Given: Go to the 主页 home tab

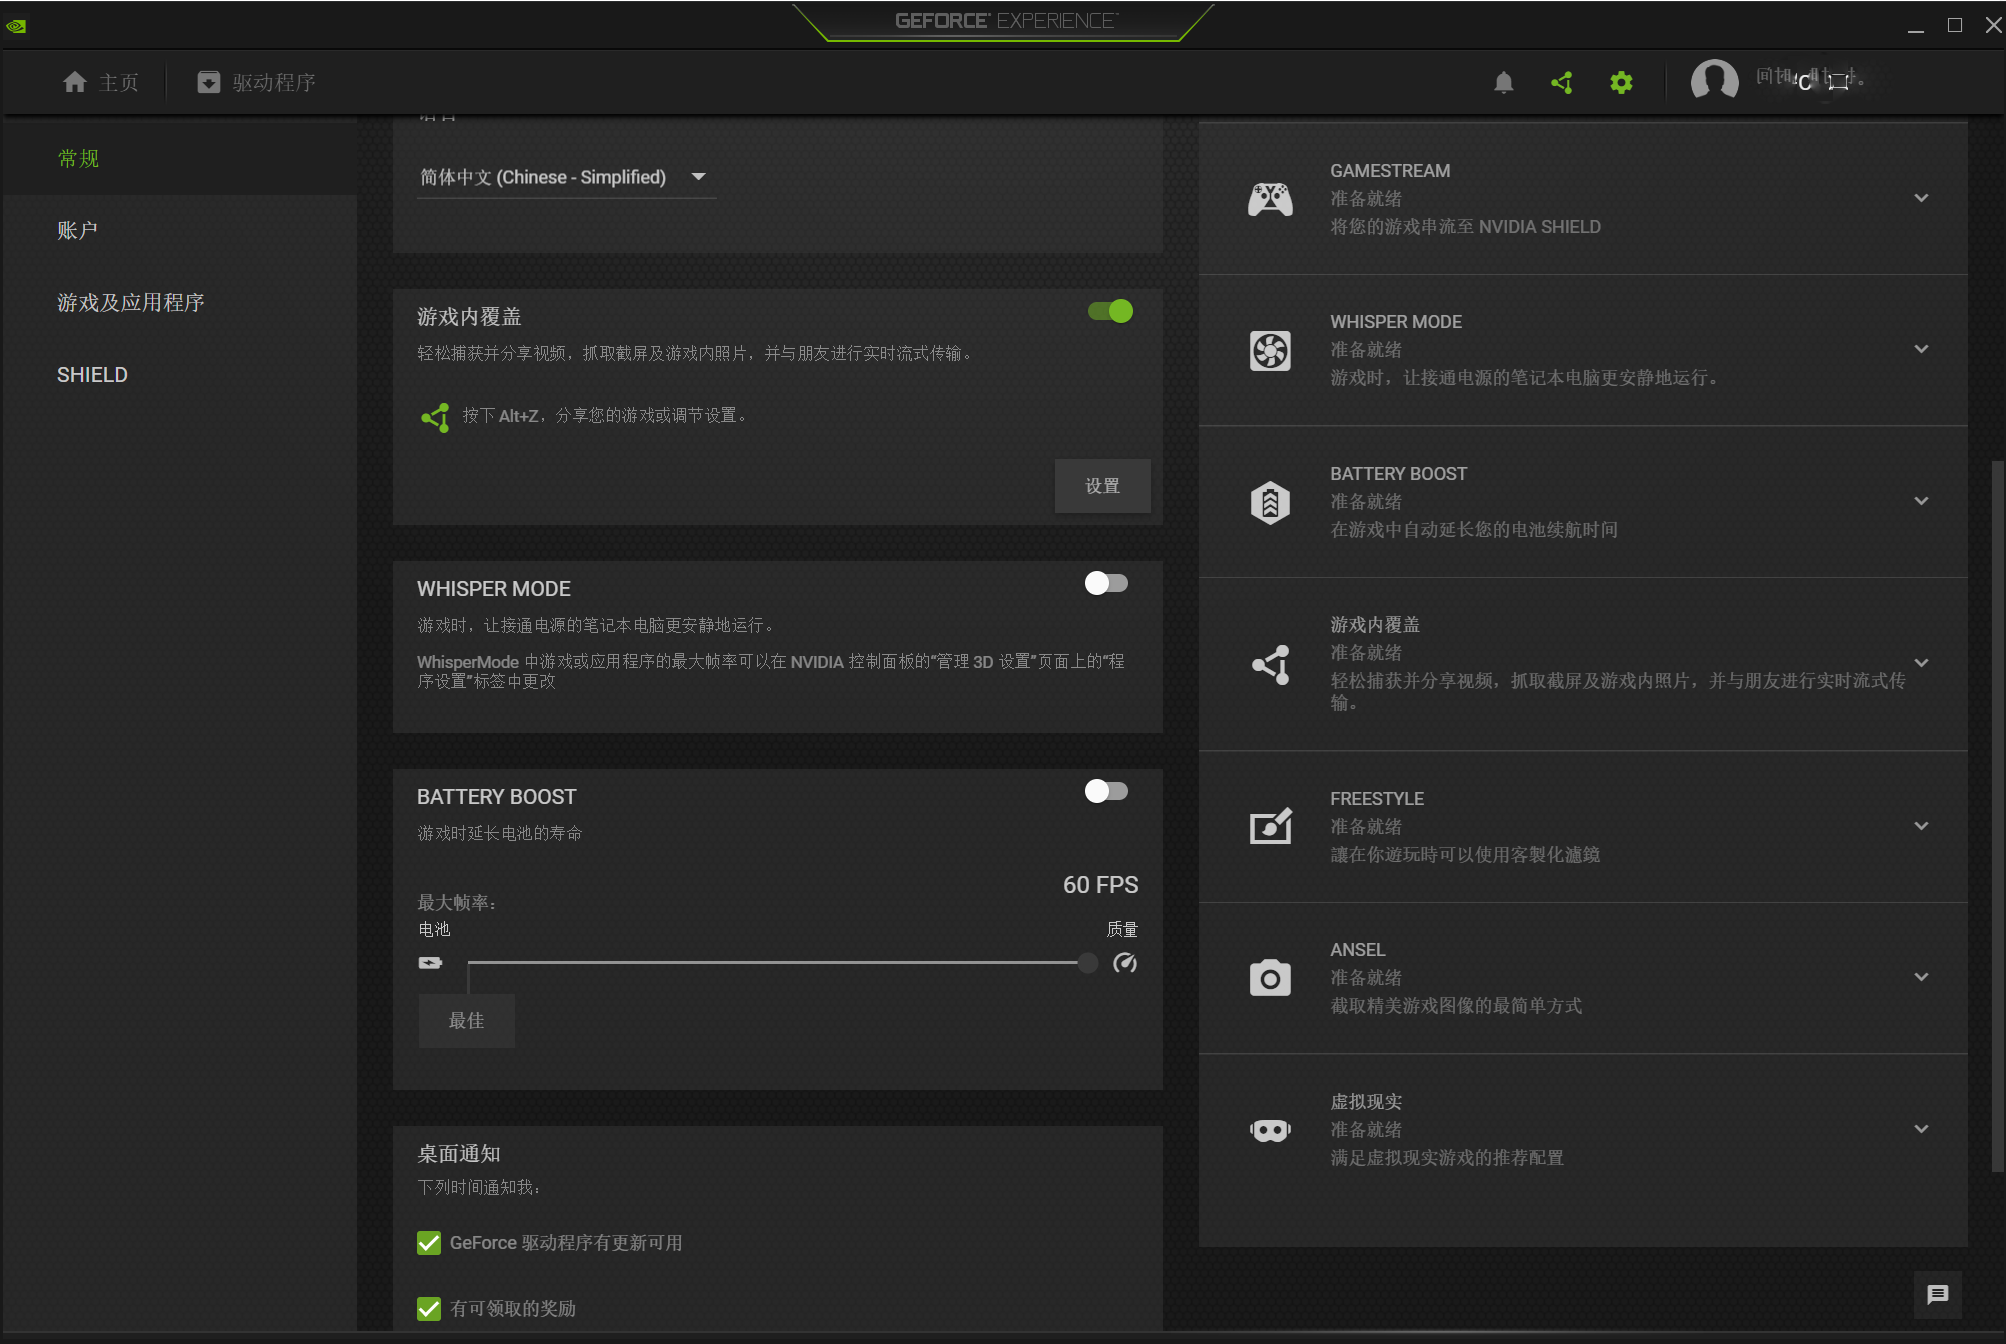Looking at the screenshot, I should point(100,82).
